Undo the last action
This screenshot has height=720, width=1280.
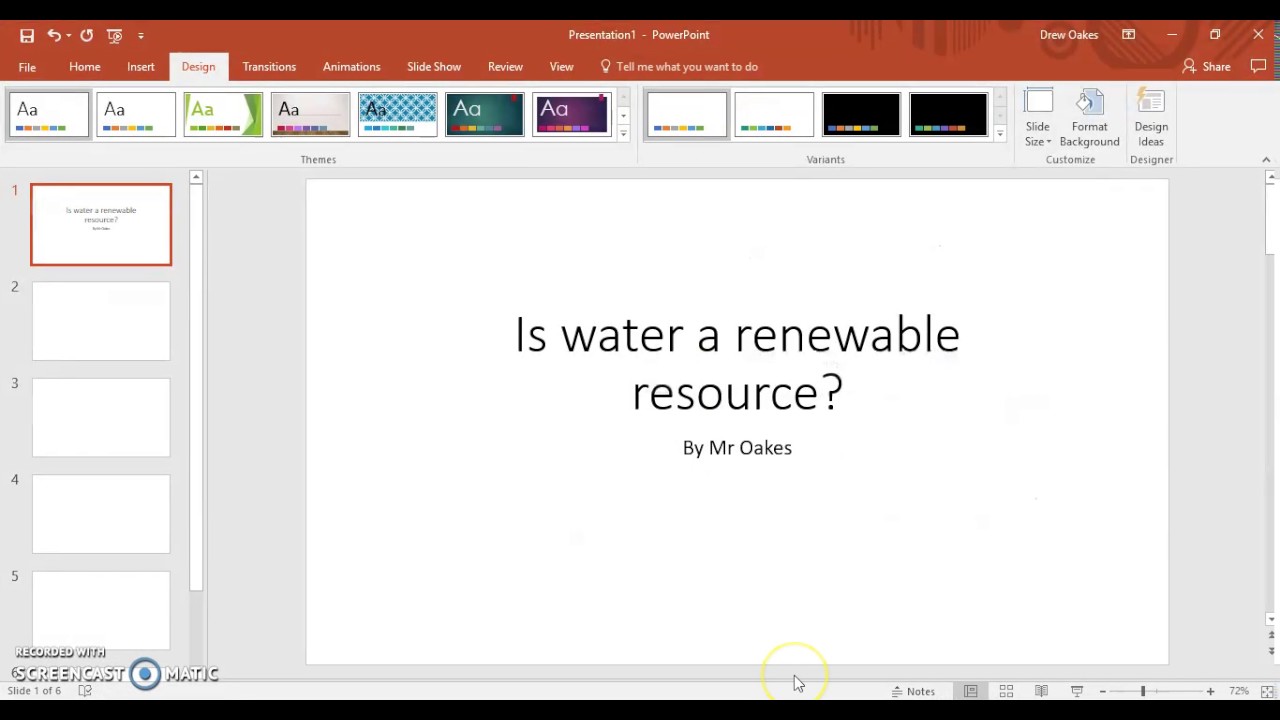click(53, 35)
